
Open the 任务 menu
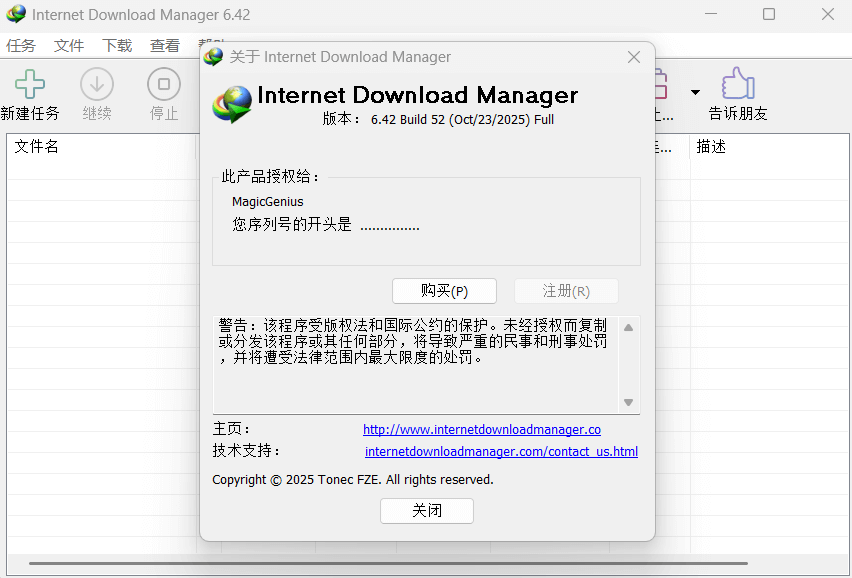(21, 46)
